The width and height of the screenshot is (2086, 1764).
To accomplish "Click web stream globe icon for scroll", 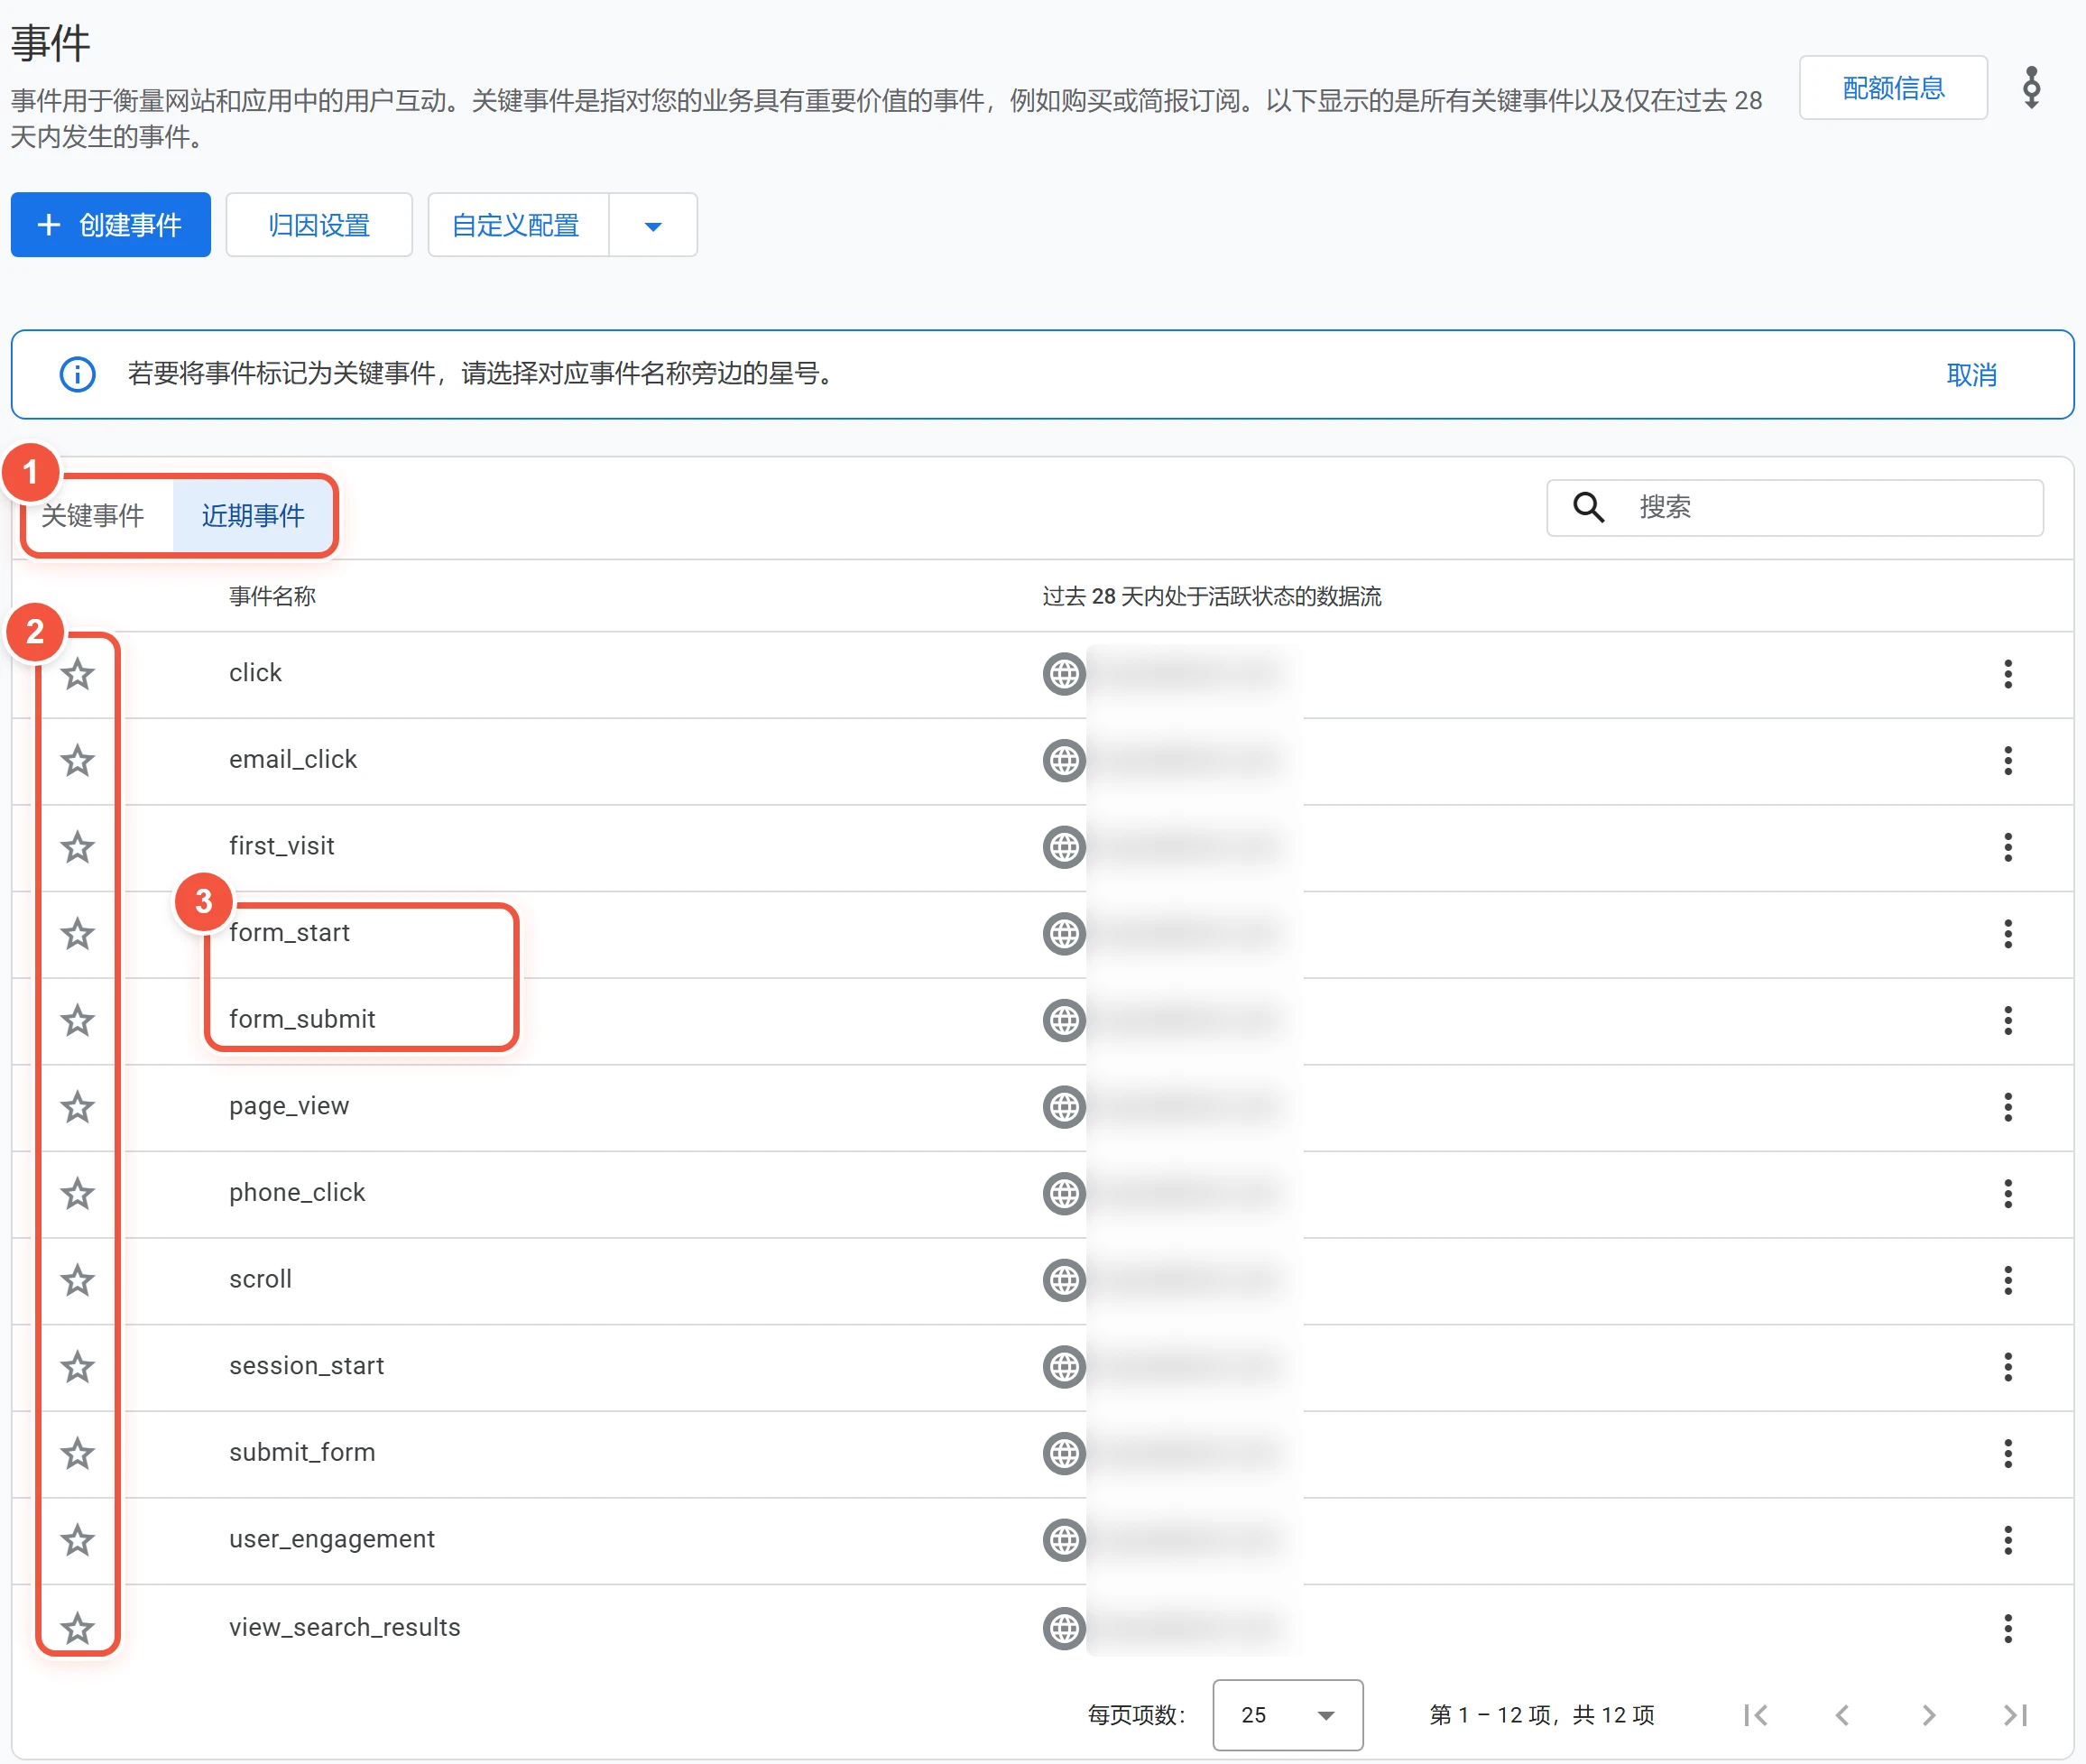I will point(1064,1280).
